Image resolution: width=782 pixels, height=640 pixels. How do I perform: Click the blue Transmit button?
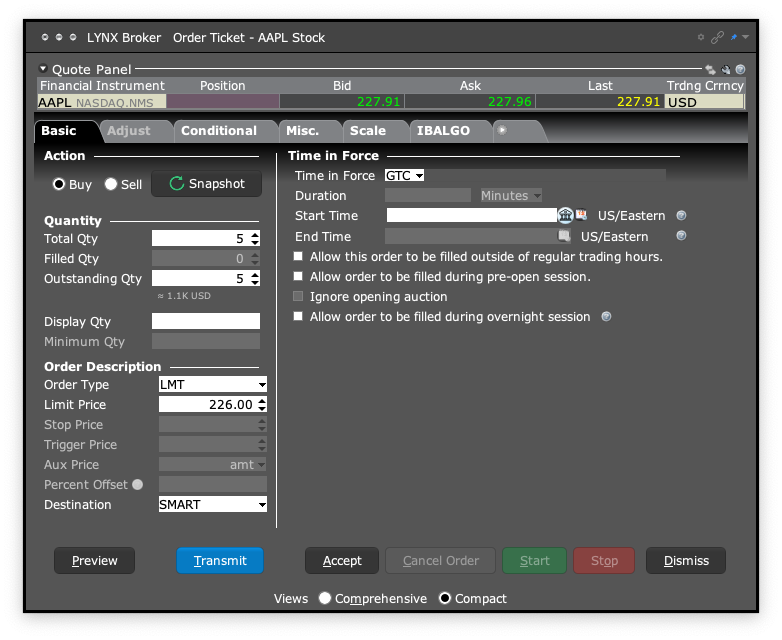pyautogui.click(x=220, y=561)
